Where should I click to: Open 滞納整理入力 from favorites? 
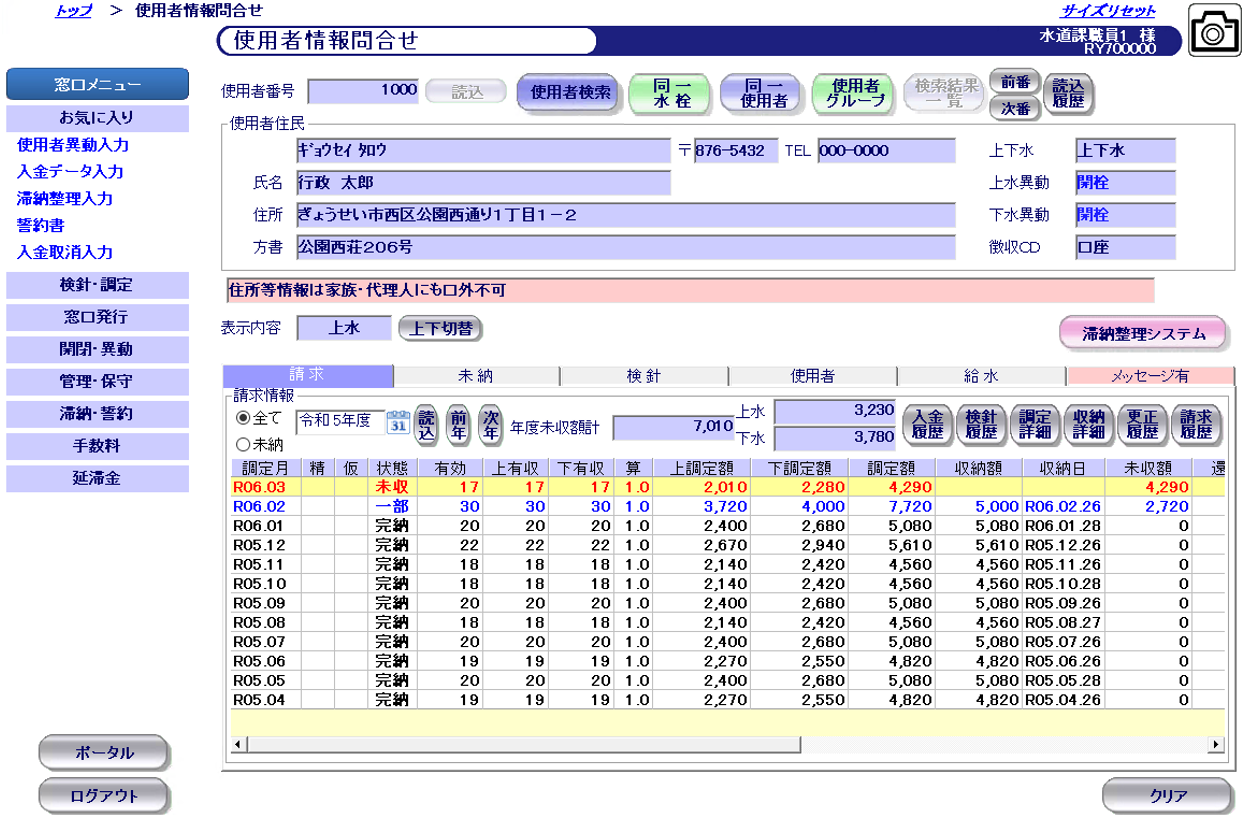pyautogui.click(x=65, y=199)
